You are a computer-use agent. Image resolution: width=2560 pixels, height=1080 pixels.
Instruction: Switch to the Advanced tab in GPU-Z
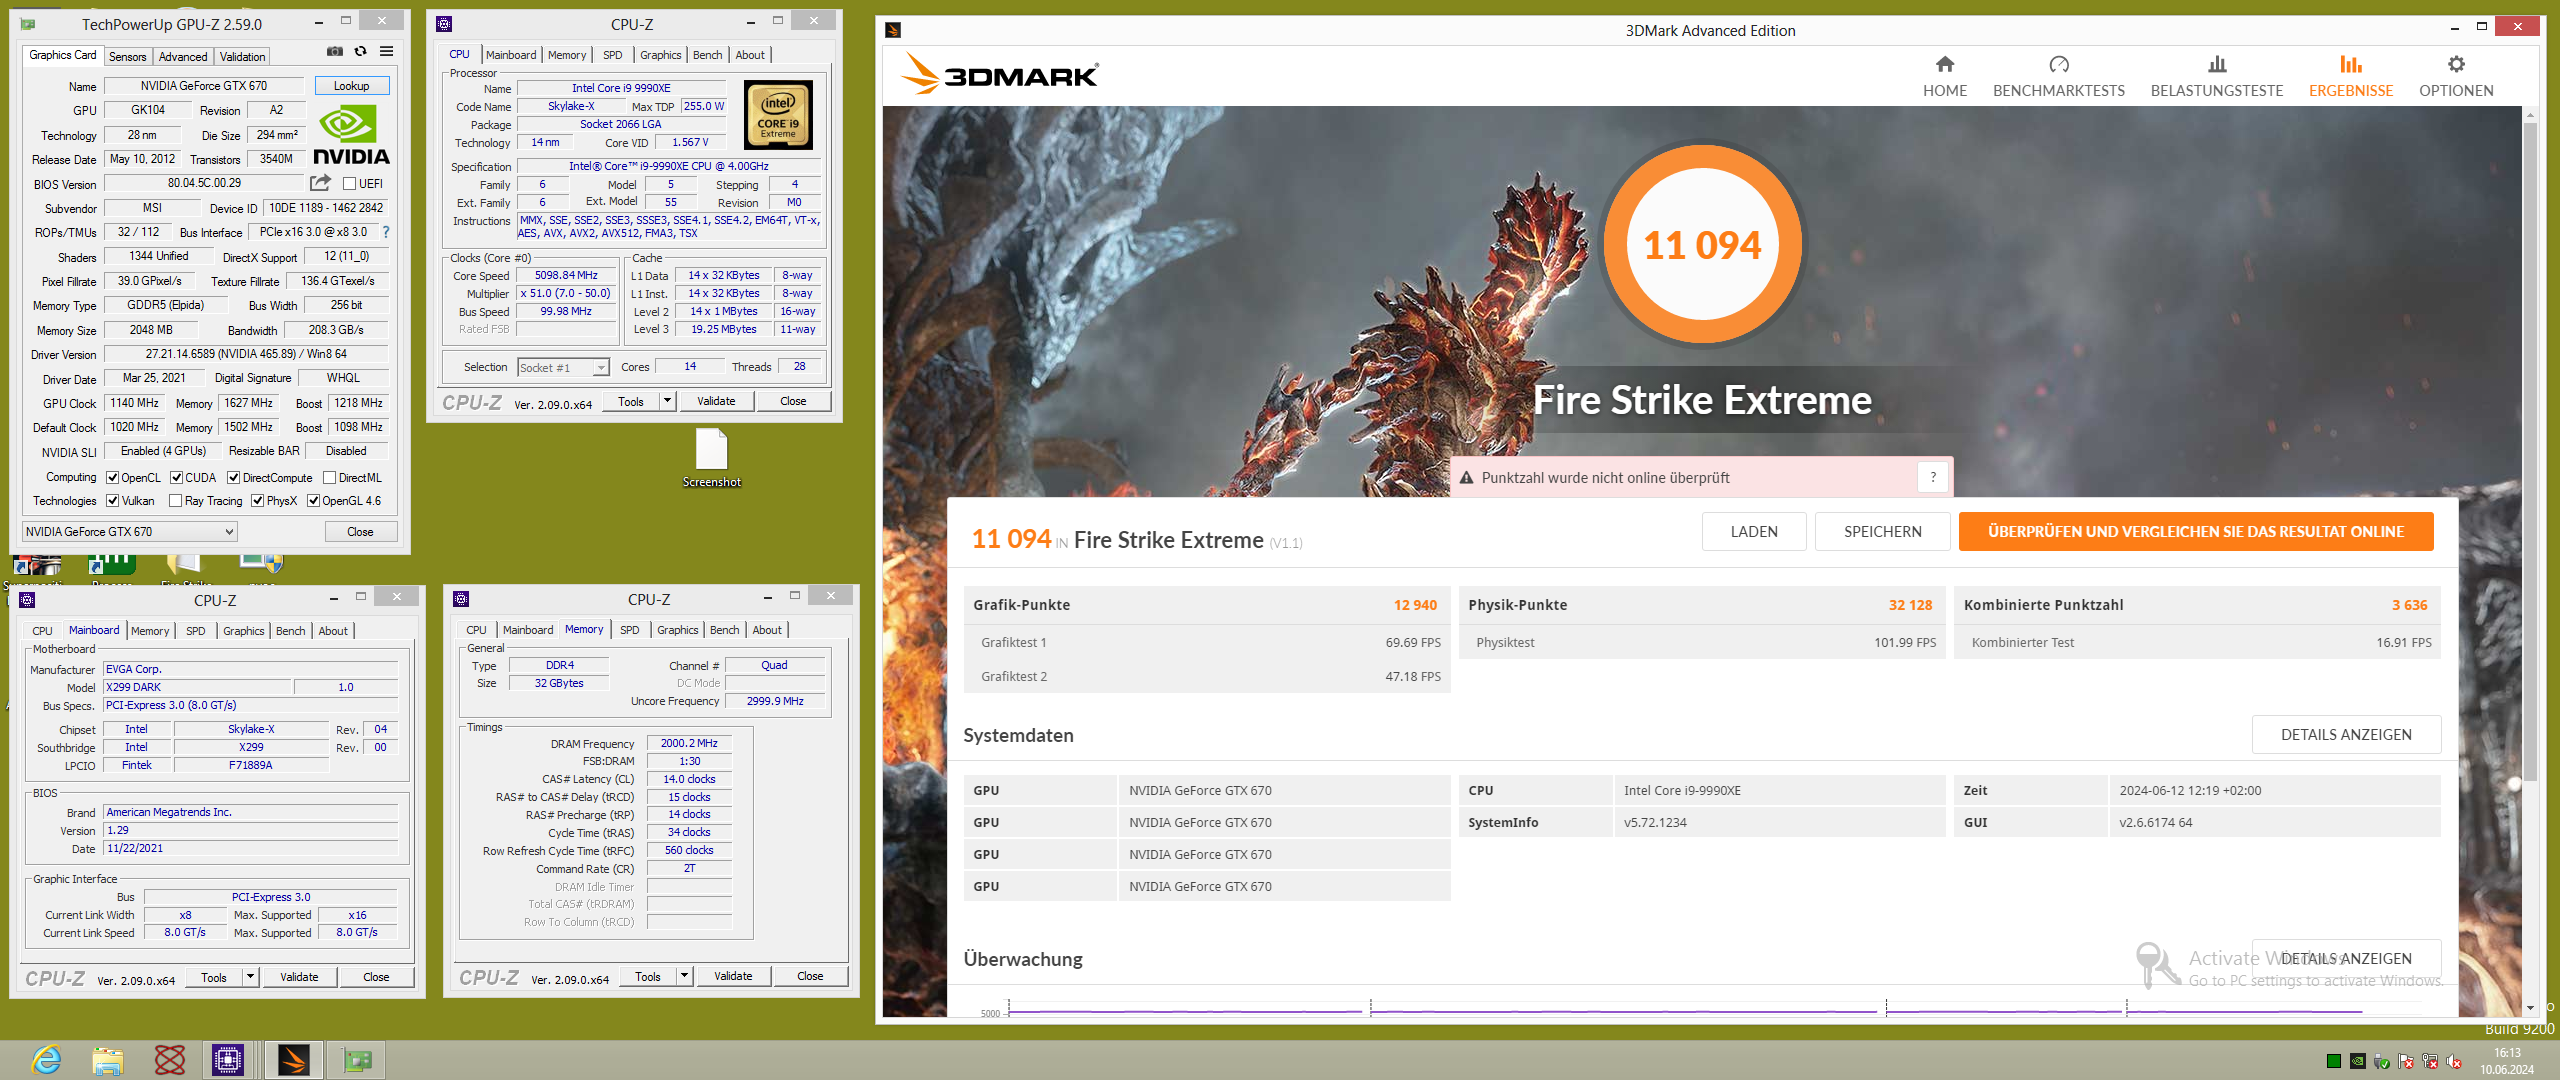tap(183, 57)
